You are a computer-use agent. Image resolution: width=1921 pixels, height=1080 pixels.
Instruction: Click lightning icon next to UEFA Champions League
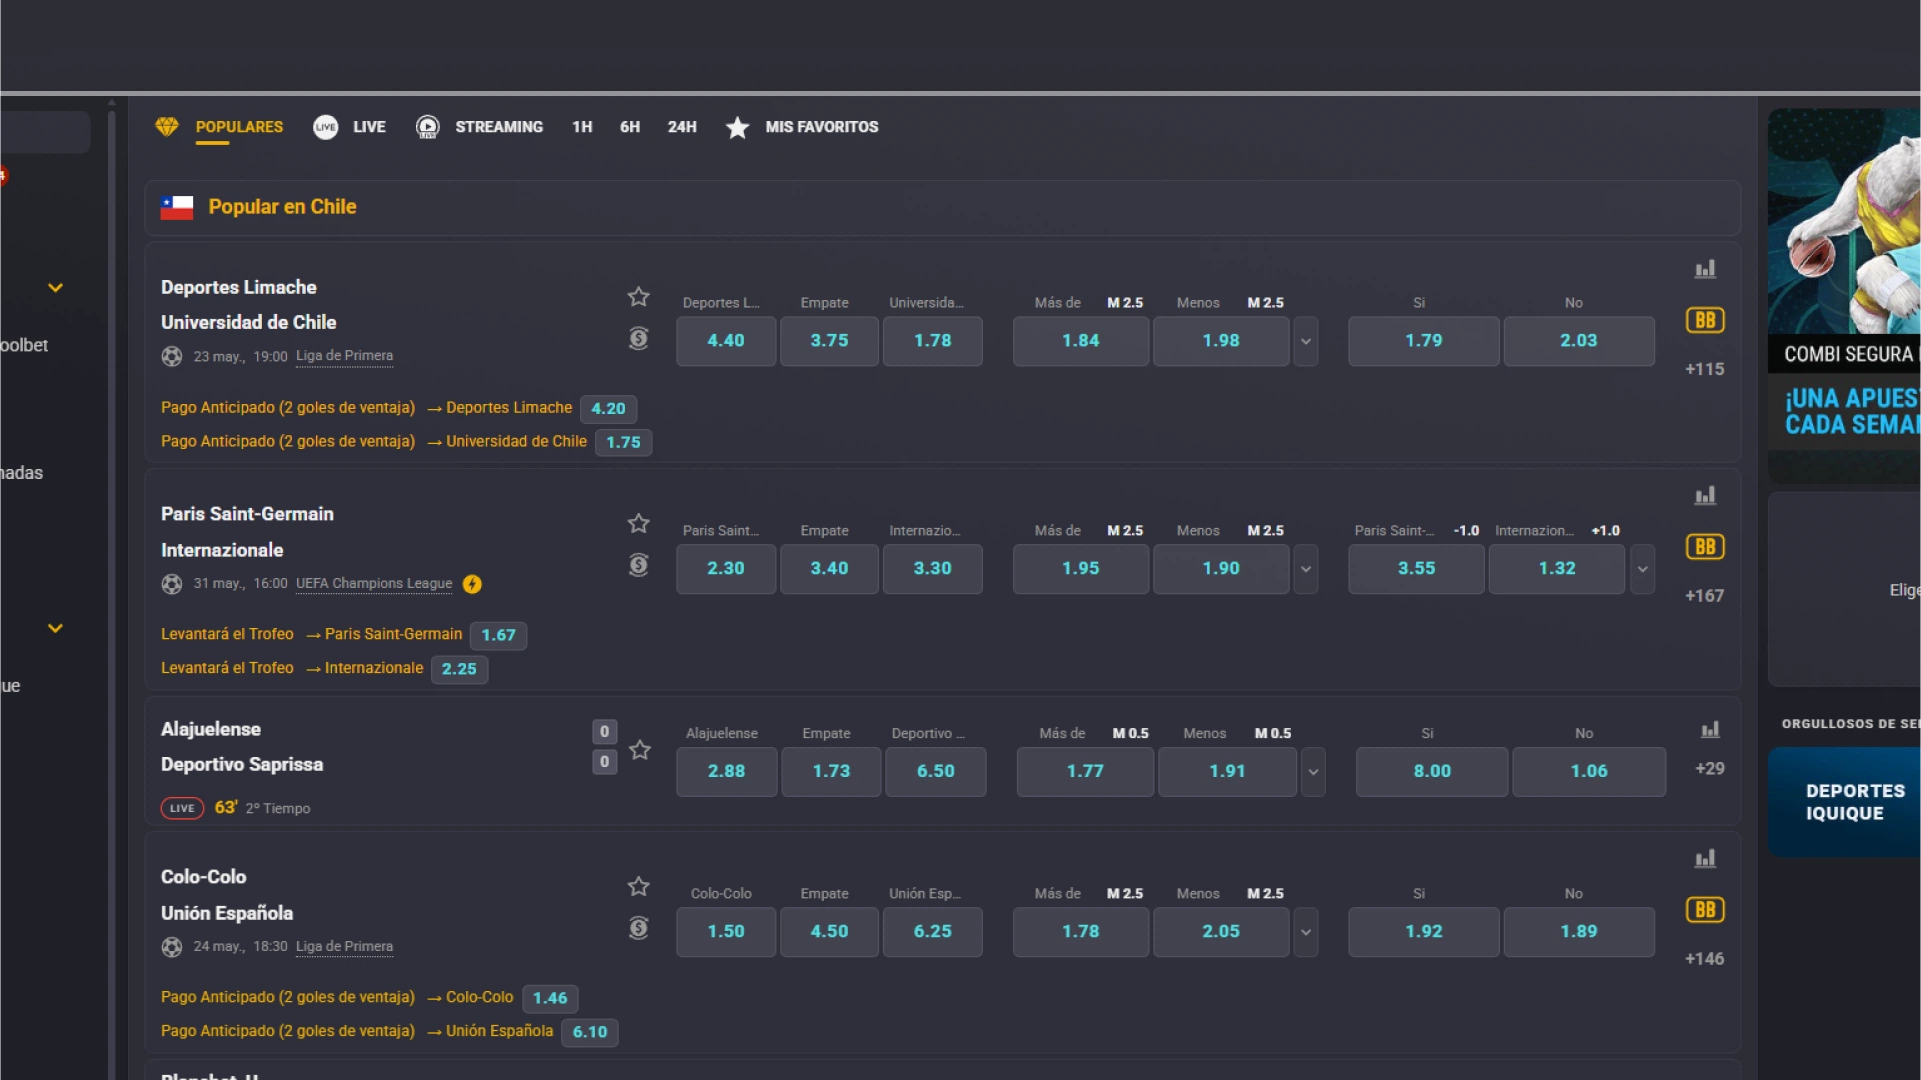click(472, 584)
